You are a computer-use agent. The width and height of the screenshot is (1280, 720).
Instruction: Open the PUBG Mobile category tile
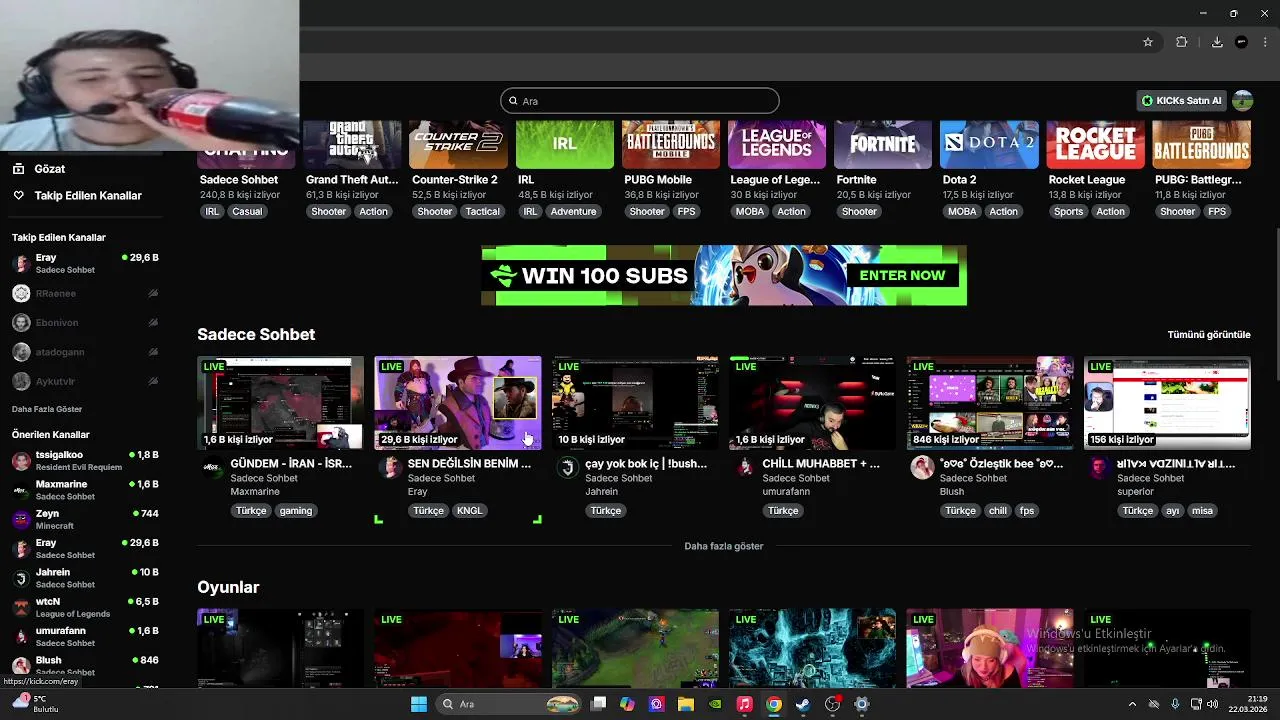coord(670,145)
